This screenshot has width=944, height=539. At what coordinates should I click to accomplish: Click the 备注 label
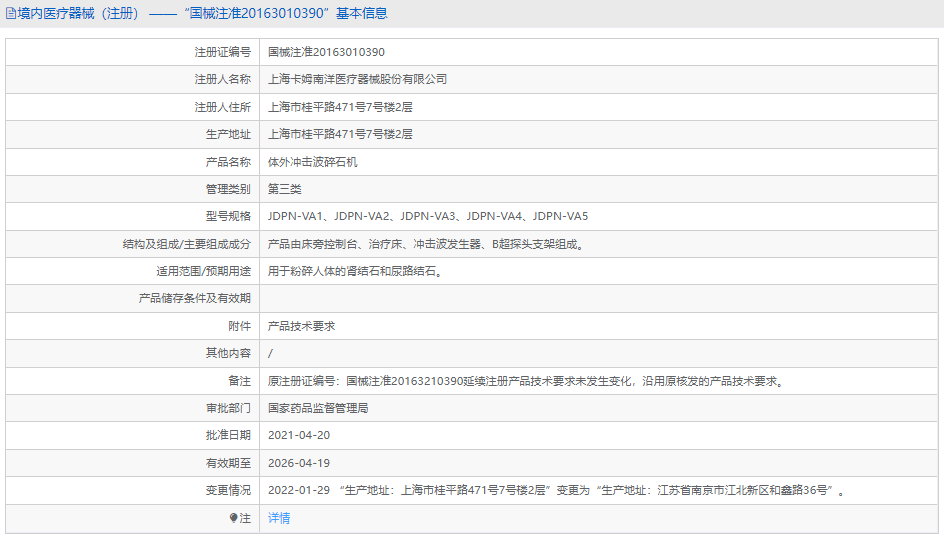click(240, 381)
